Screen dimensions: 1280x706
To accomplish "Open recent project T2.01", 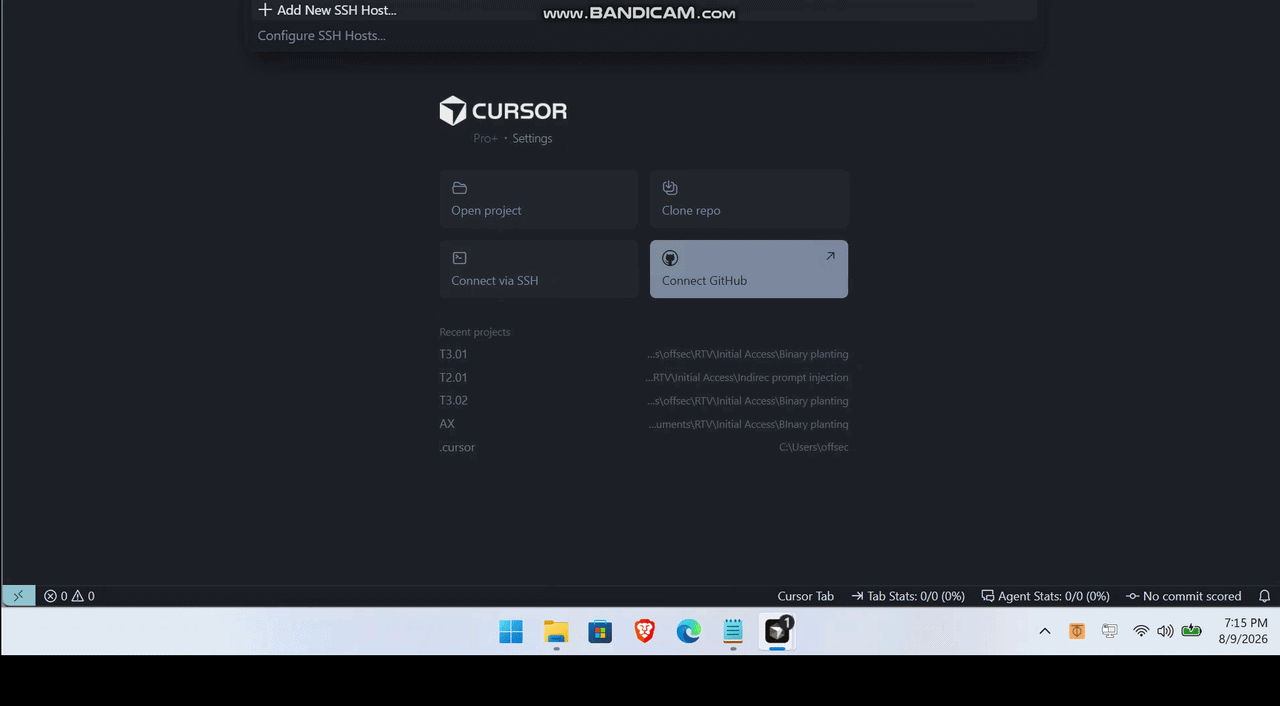I will [x=644, y=378].
